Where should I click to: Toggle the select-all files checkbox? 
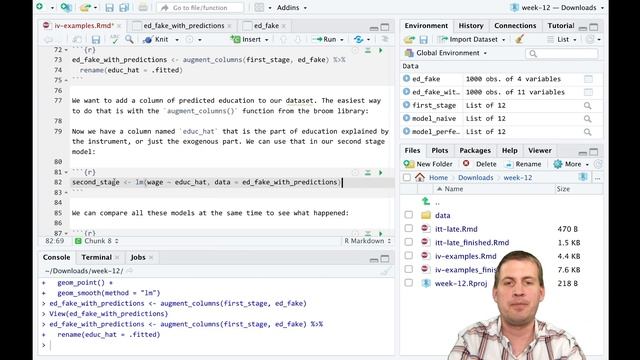(x=407, y=178)
